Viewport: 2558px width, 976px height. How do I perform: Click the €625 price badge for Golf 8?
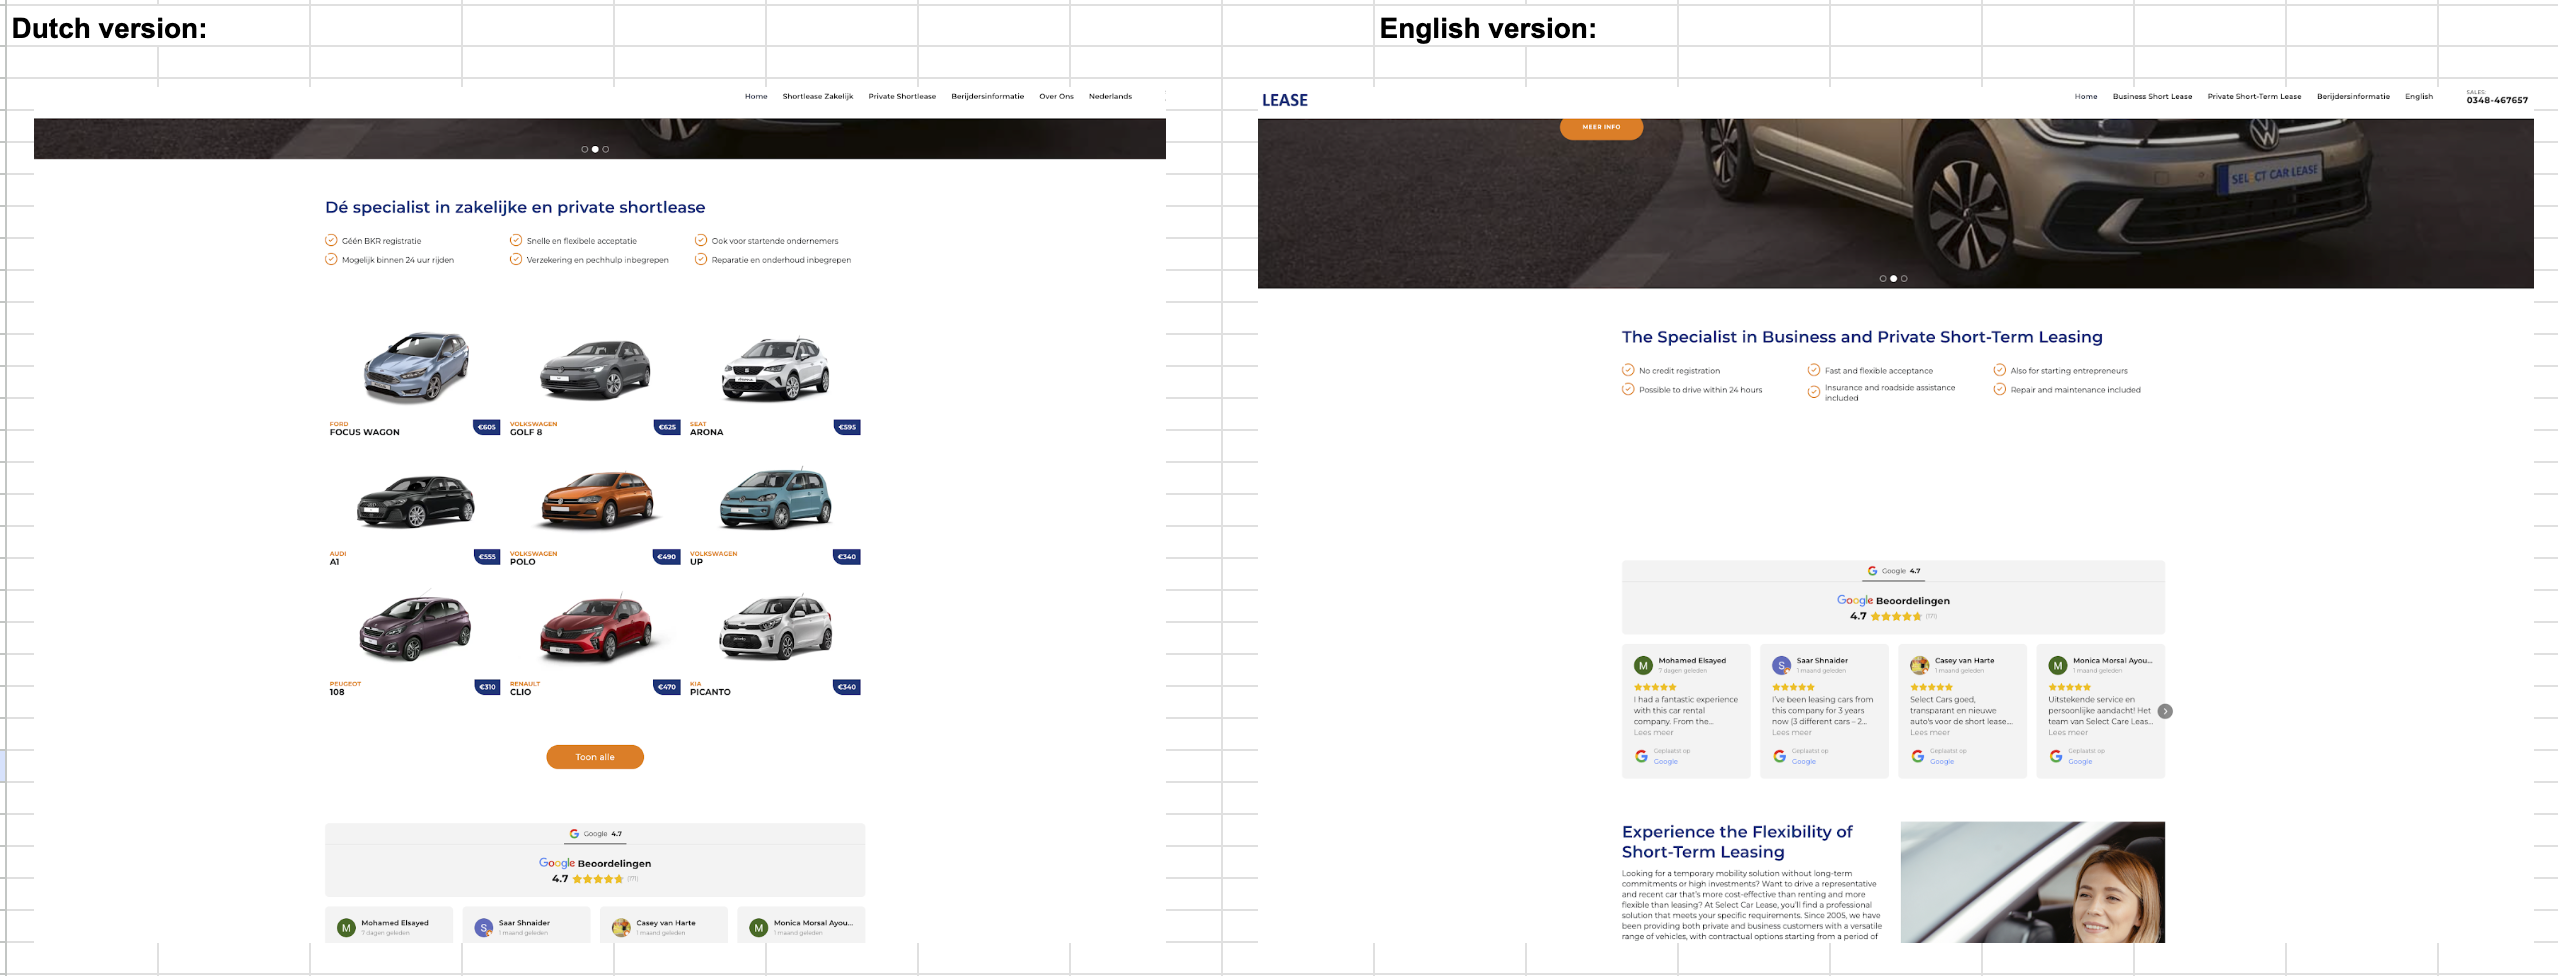pos(667,427)
